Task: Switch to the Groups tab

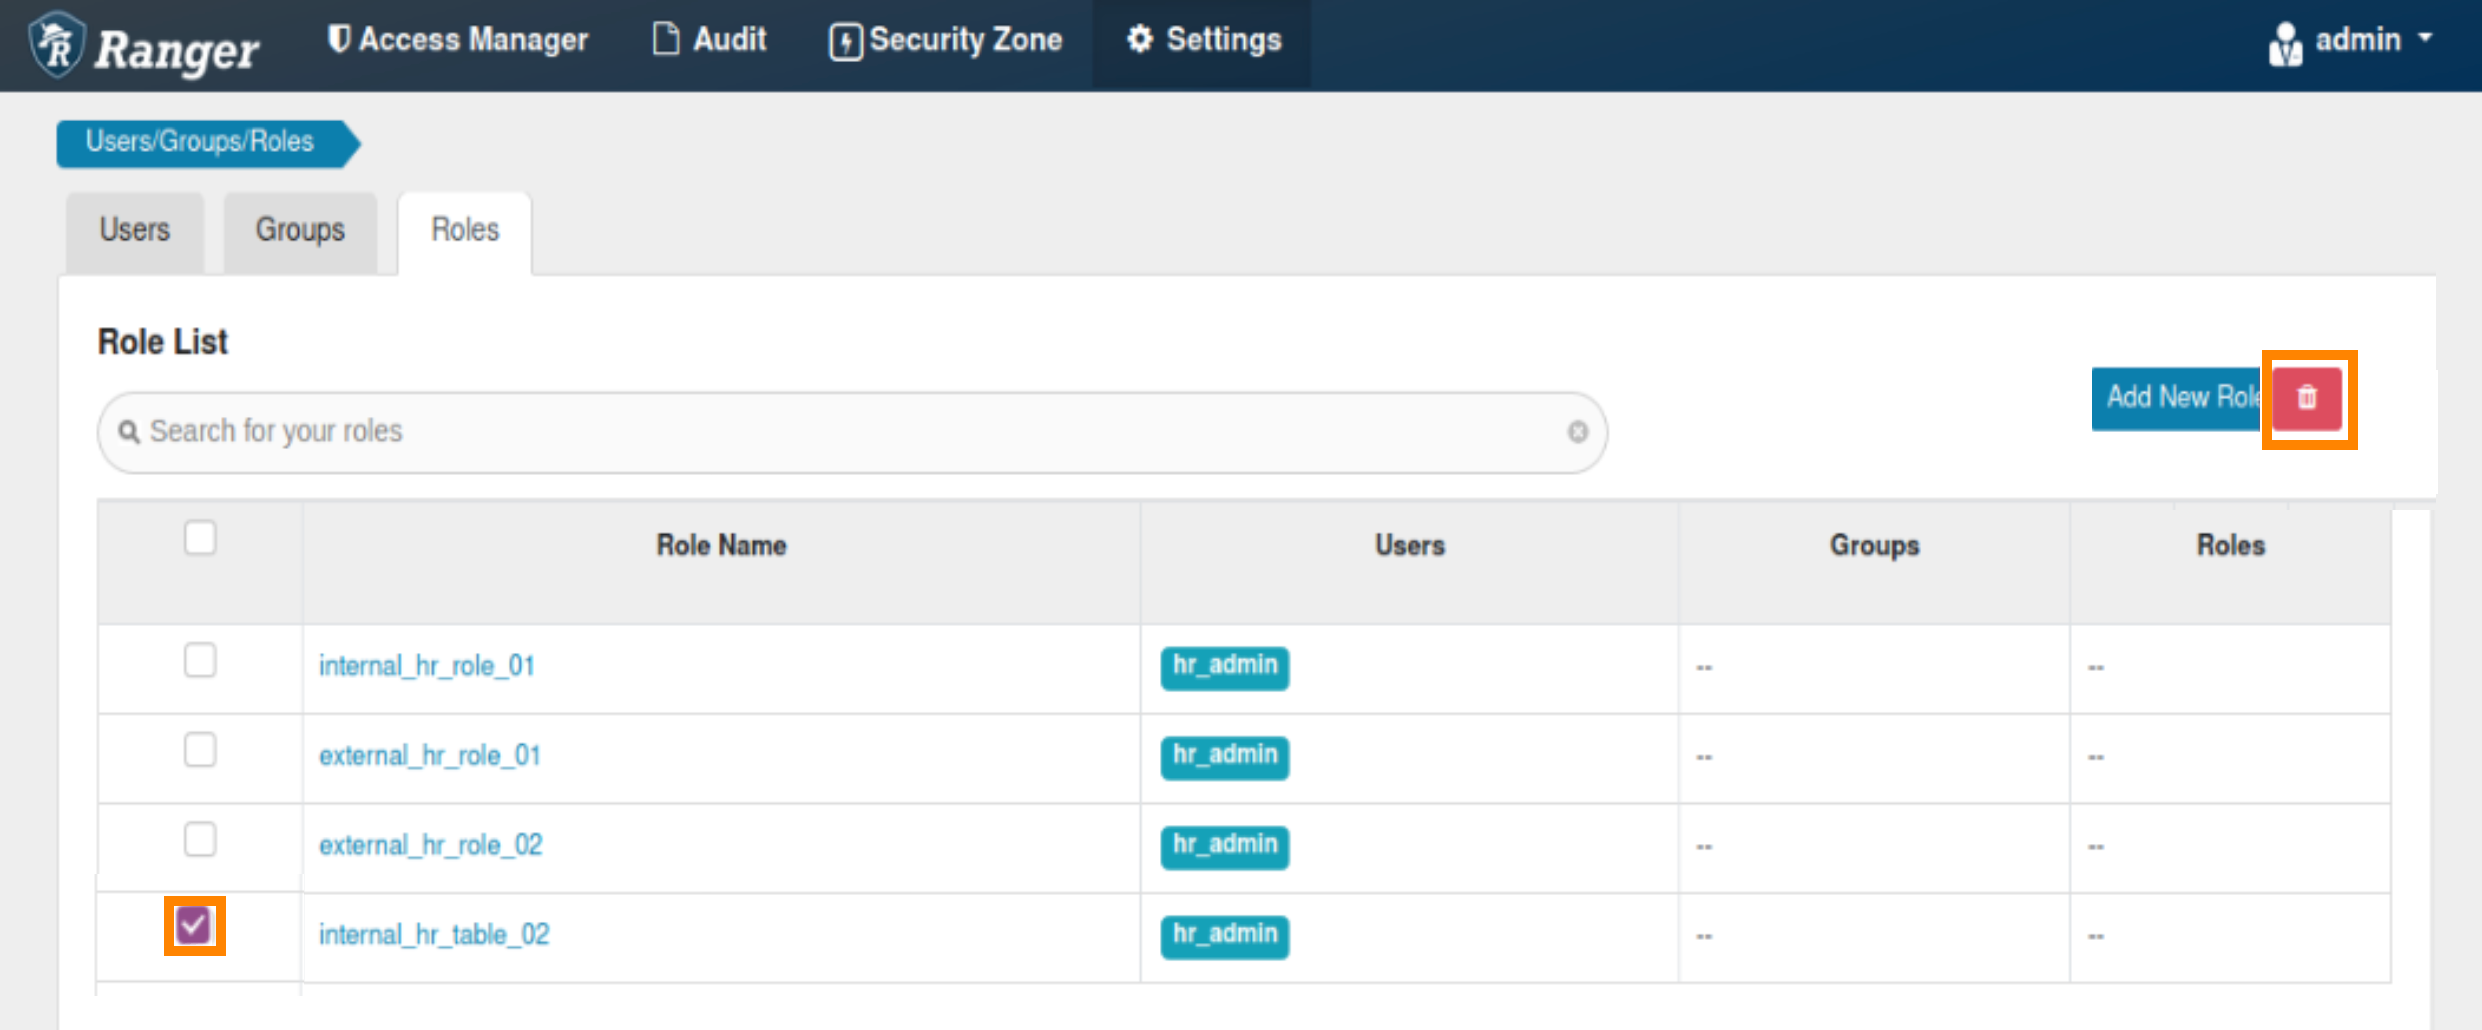Action: click(x=300, y=230)
